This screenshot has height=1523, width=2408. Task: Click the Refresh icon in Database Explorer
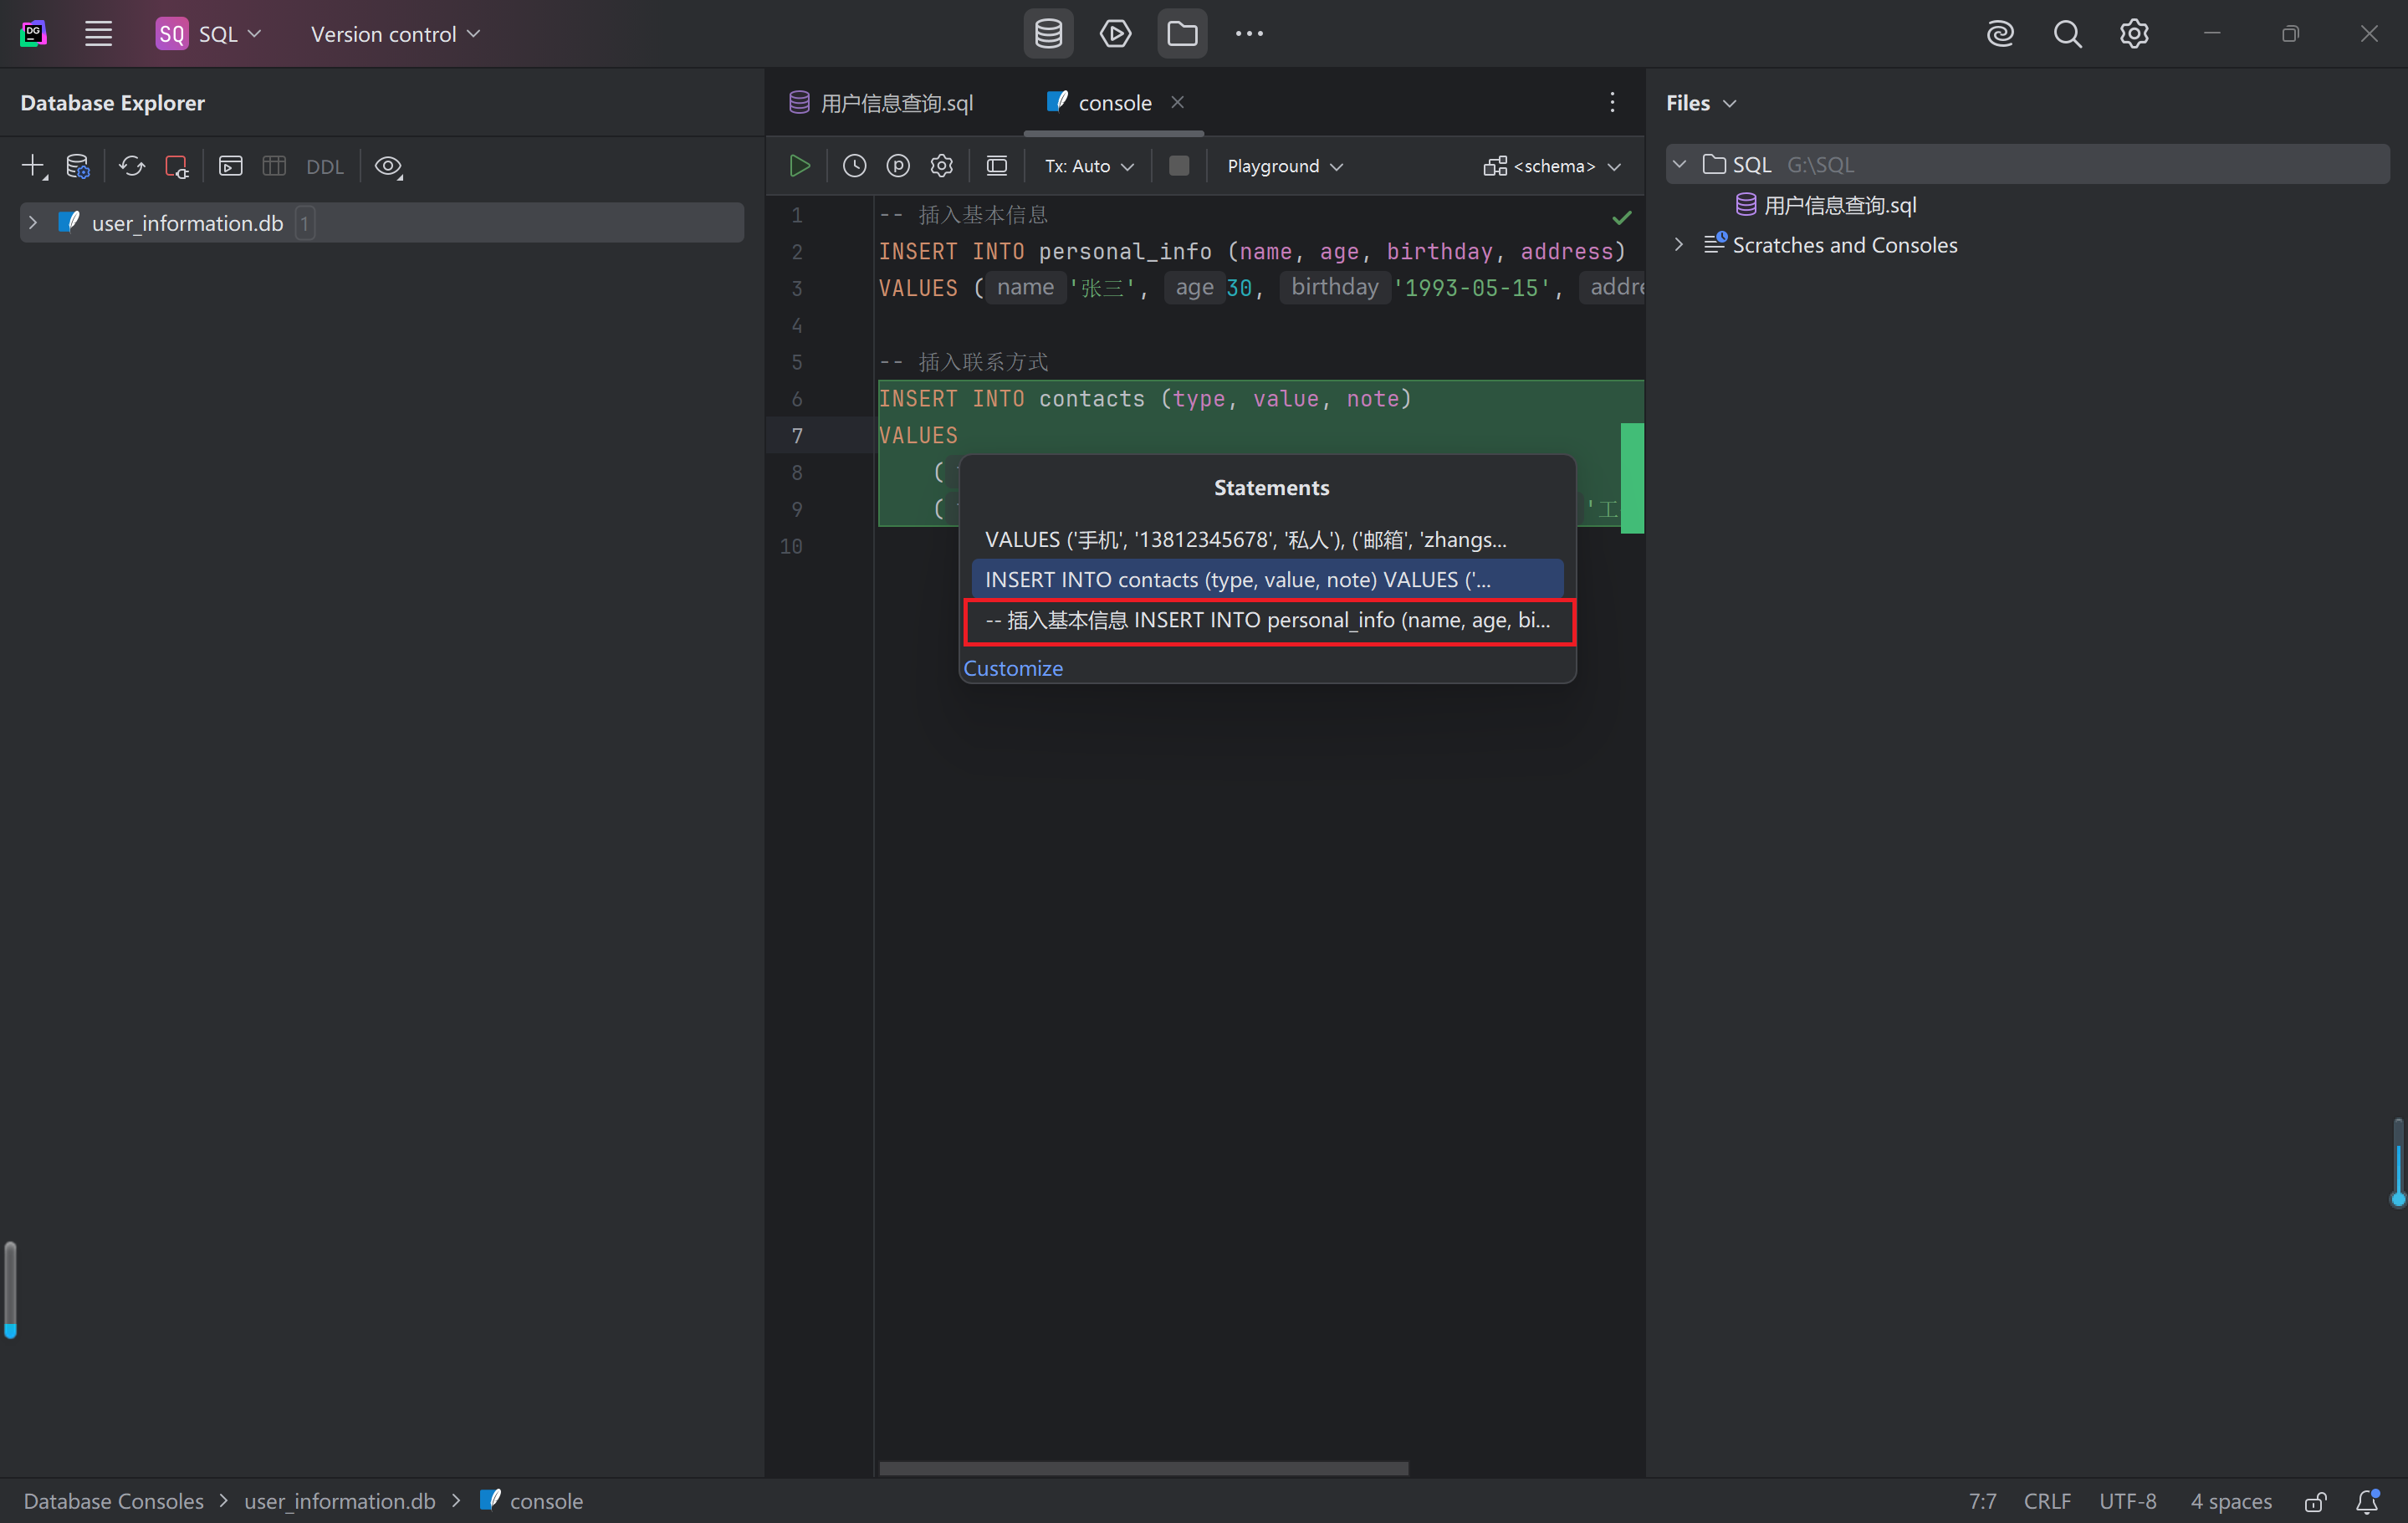132,166
